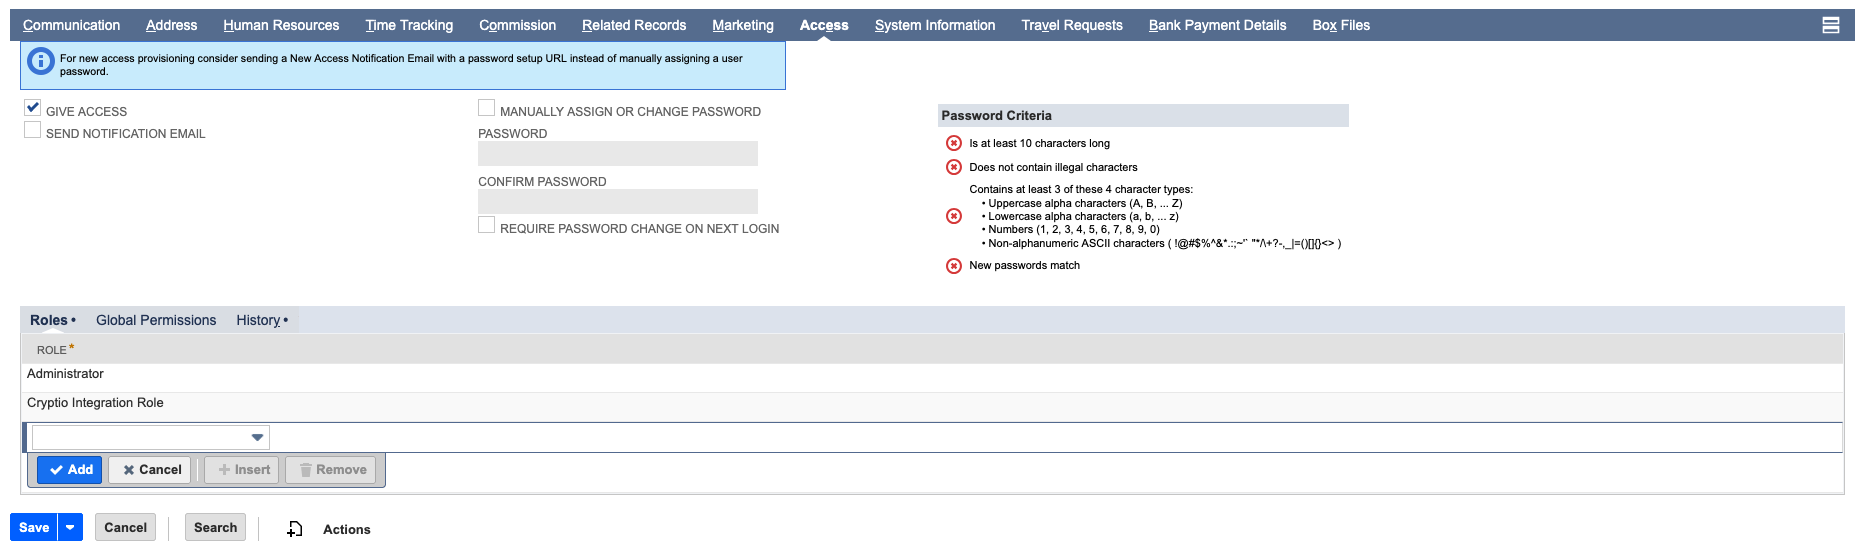Click red X icon beside New passwords match
Screen dimensions: 1868x549
pyautogui.click(x=953, y=266)
